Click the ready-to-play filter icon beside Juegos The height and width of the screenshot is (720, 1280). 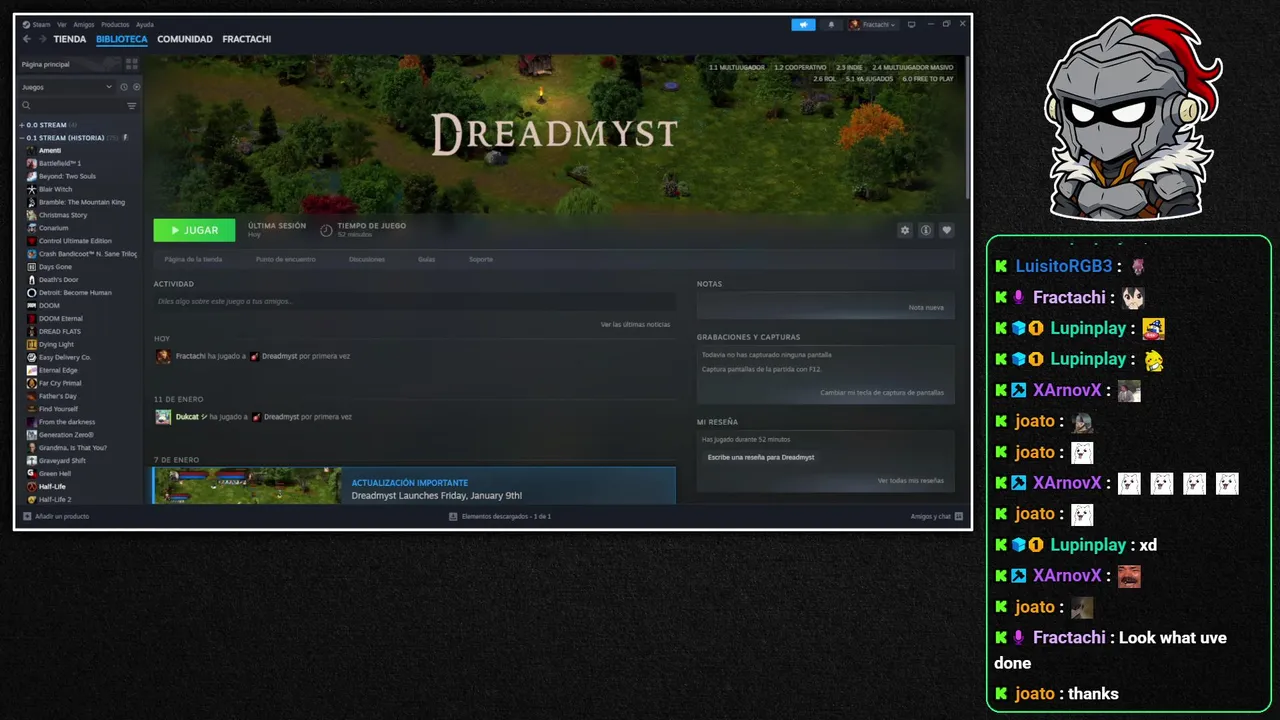[x=137, y=87]
